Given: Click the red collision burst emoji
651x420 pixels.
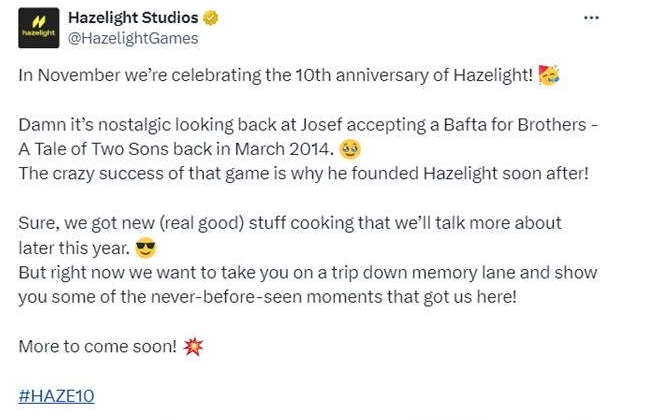Looking at the screenshot, I should tap(193, 347).
